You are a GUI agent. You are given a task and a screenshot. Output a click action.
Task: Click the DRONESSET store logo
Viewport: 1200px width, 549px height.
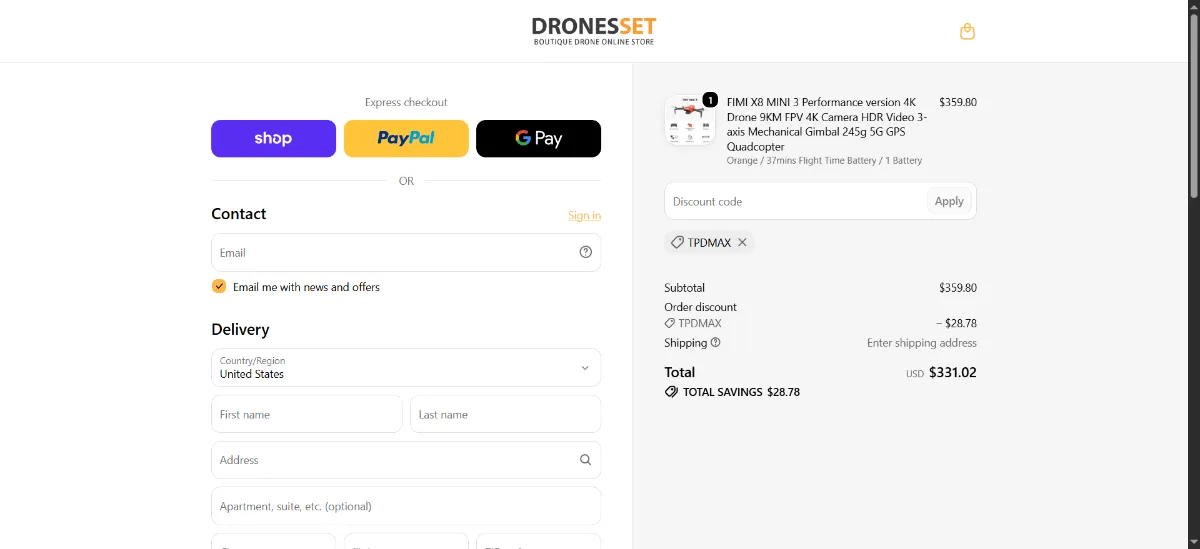click(x=594, y=31)
